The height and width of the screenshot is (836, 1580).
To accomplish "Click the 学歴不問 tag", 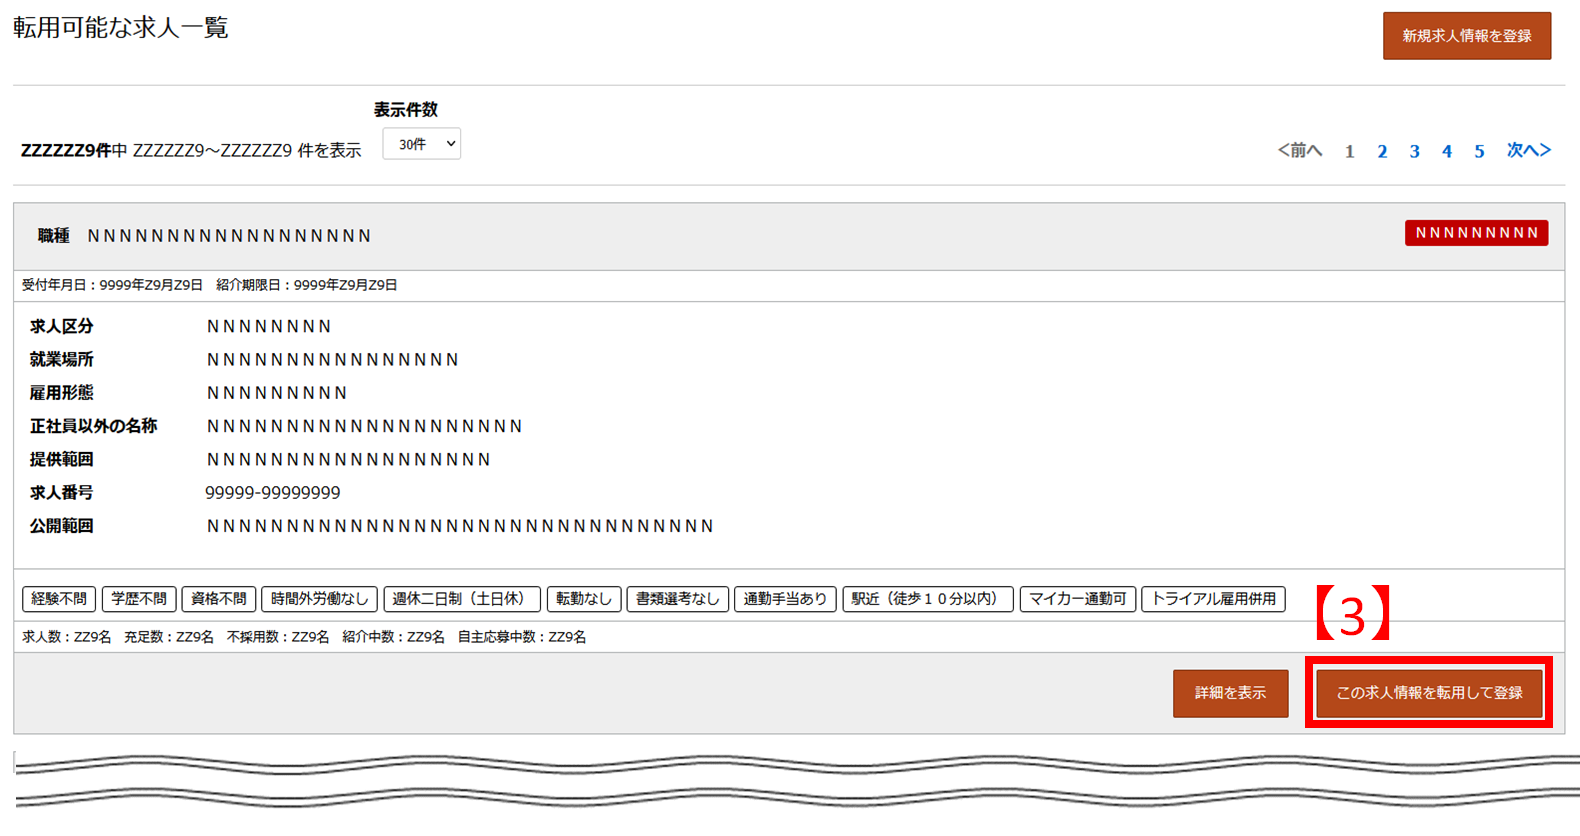I will tap(139, 599).
